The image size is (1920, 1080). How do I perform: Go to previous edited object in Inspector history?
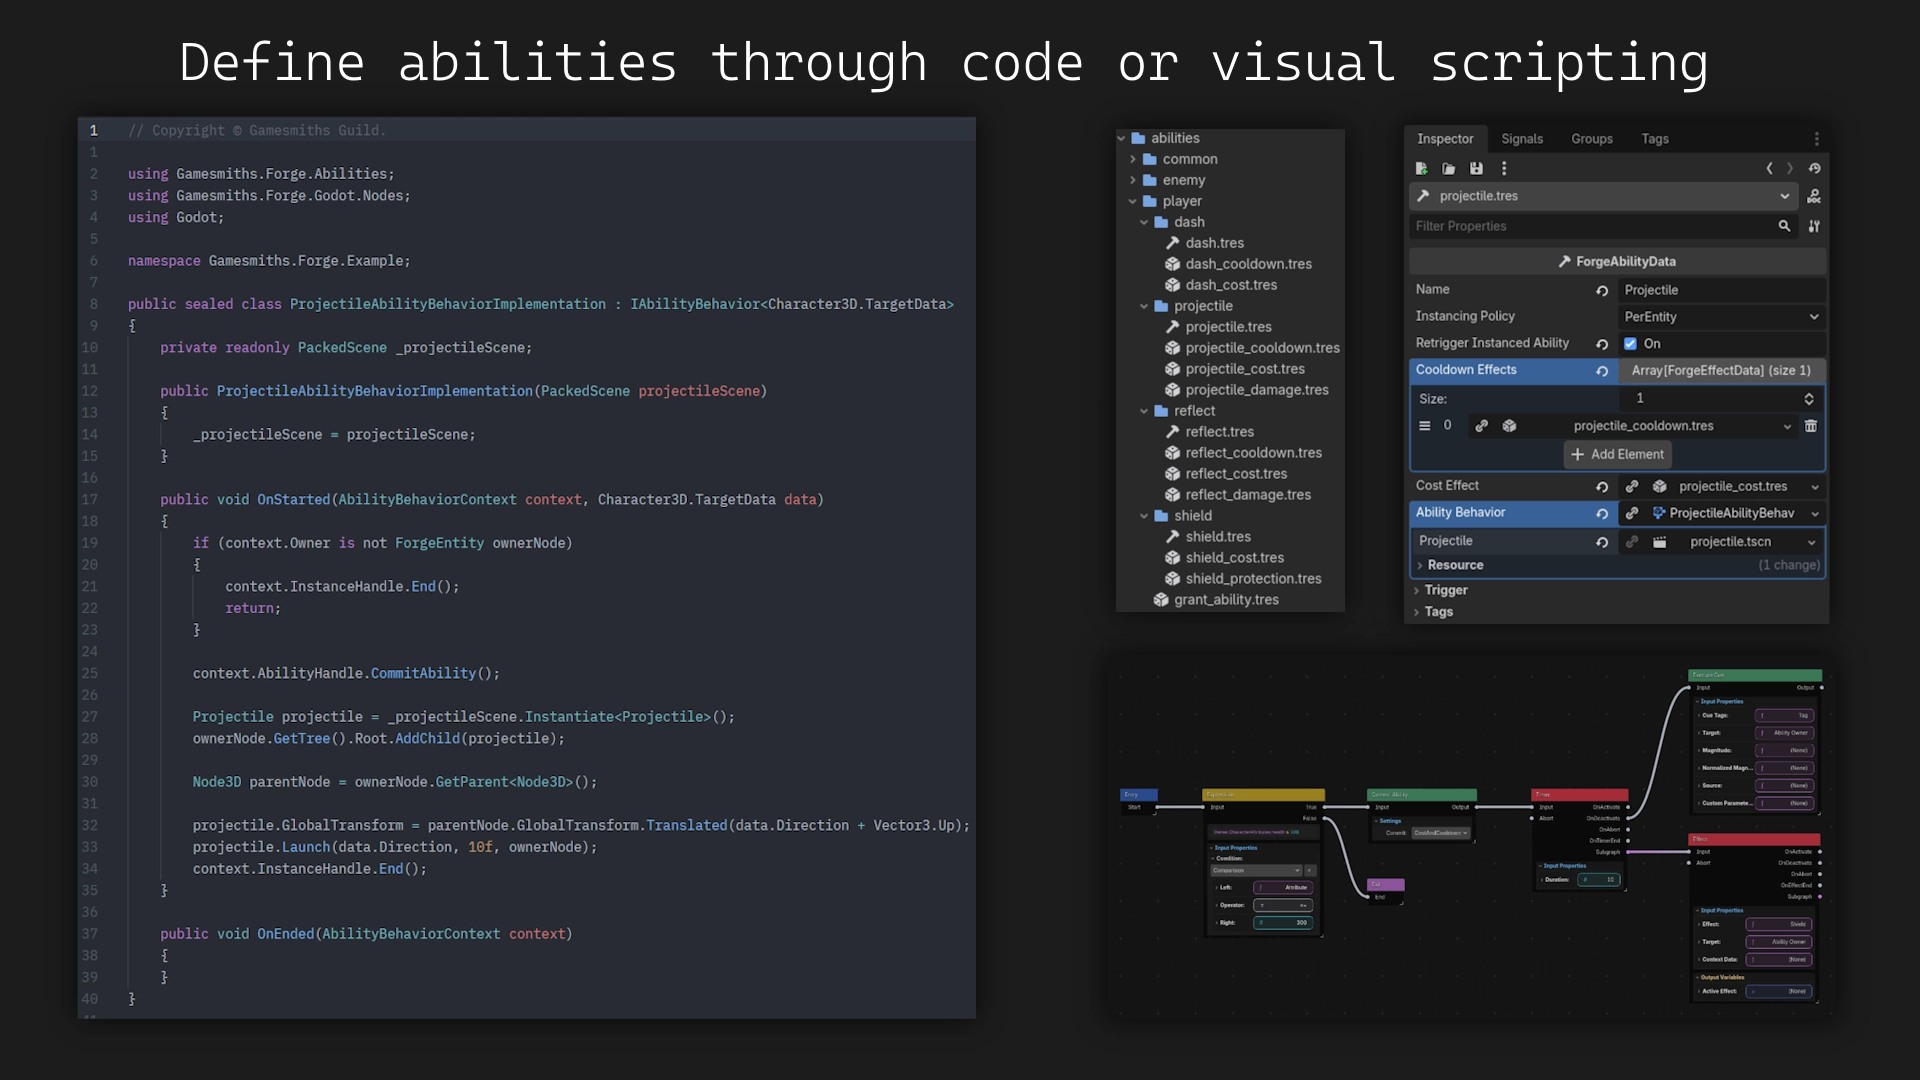[x=1769, y=168]
